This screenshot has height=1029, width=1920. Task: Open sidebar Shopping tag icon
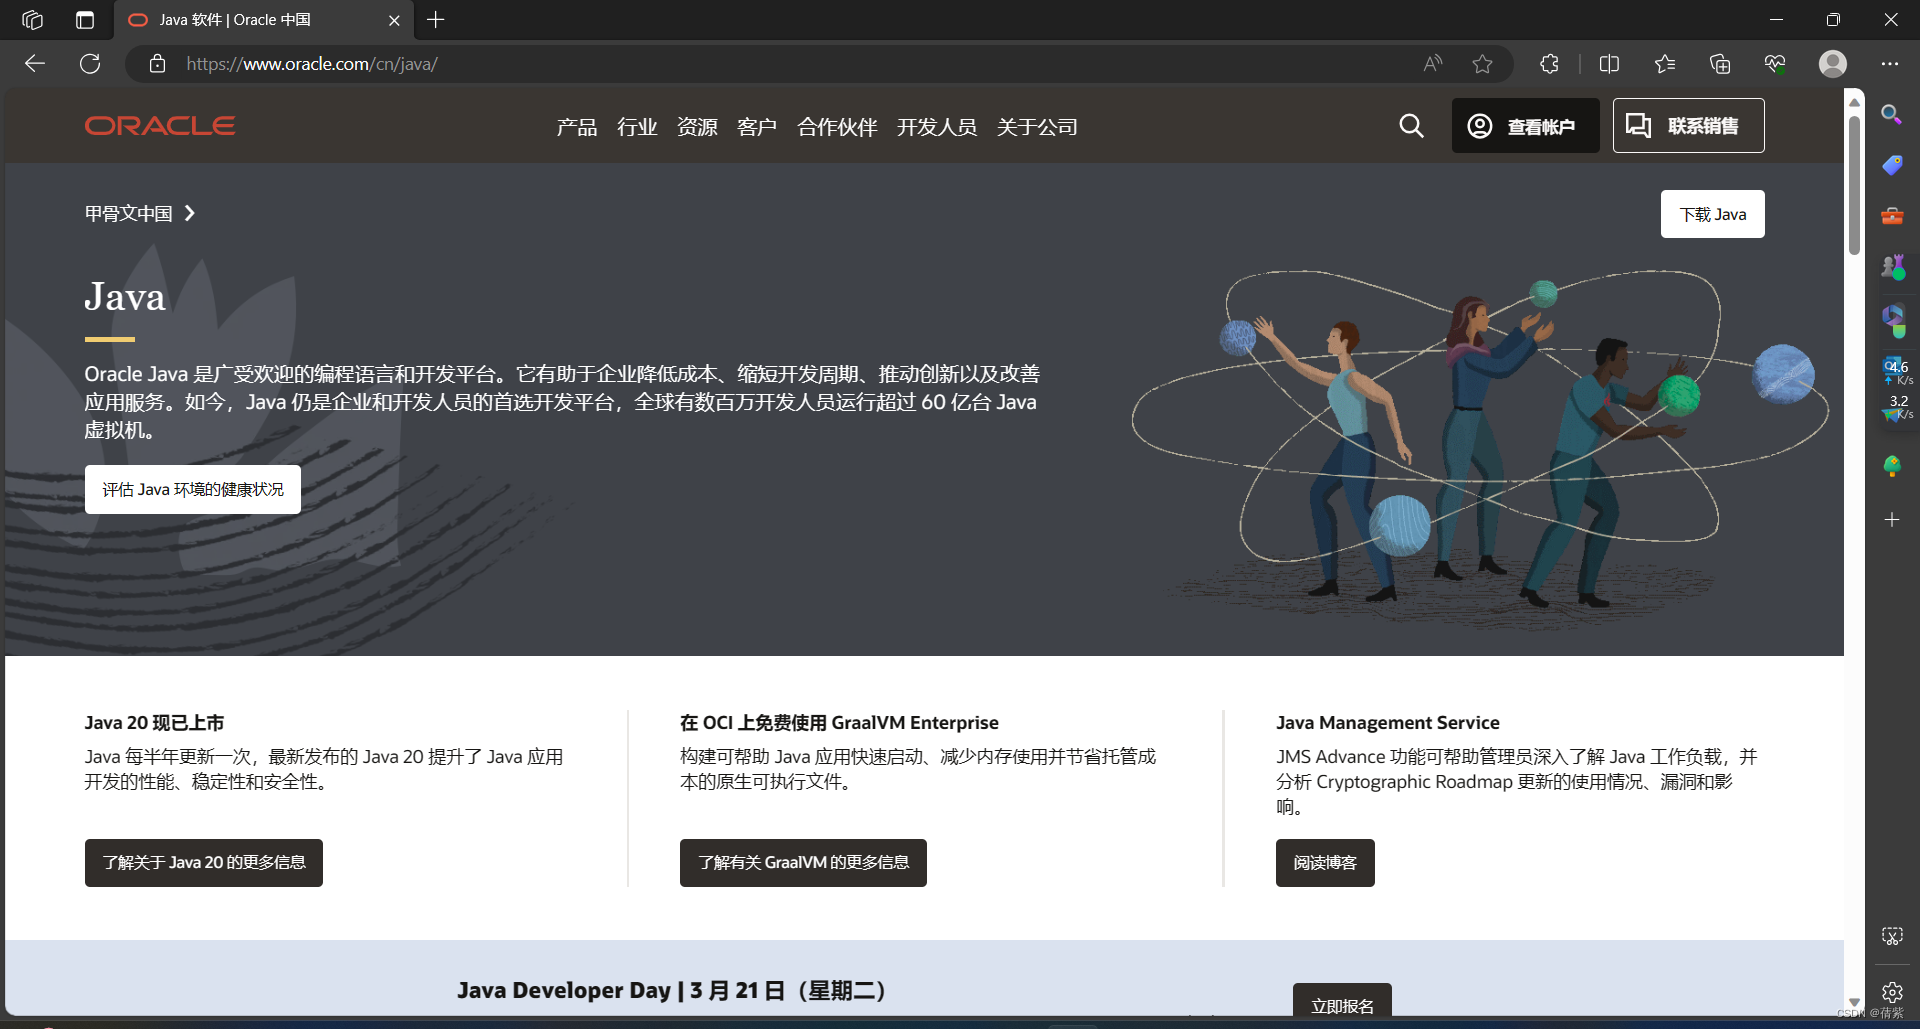1892,165
